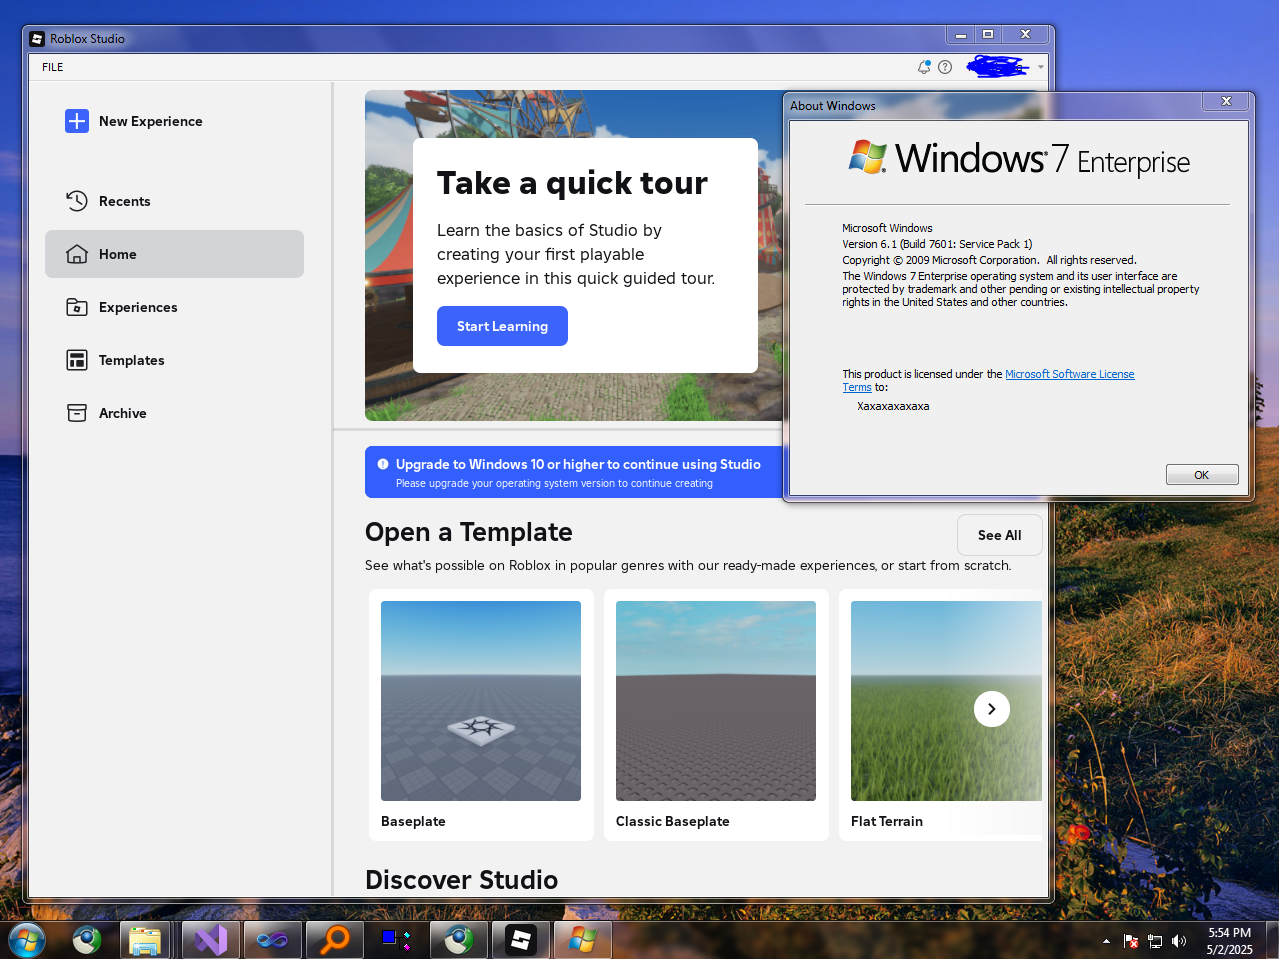This screenshot has width=1279, height=959.
Task: Show hidden tray icons arrow
Action: point(1106,941)
